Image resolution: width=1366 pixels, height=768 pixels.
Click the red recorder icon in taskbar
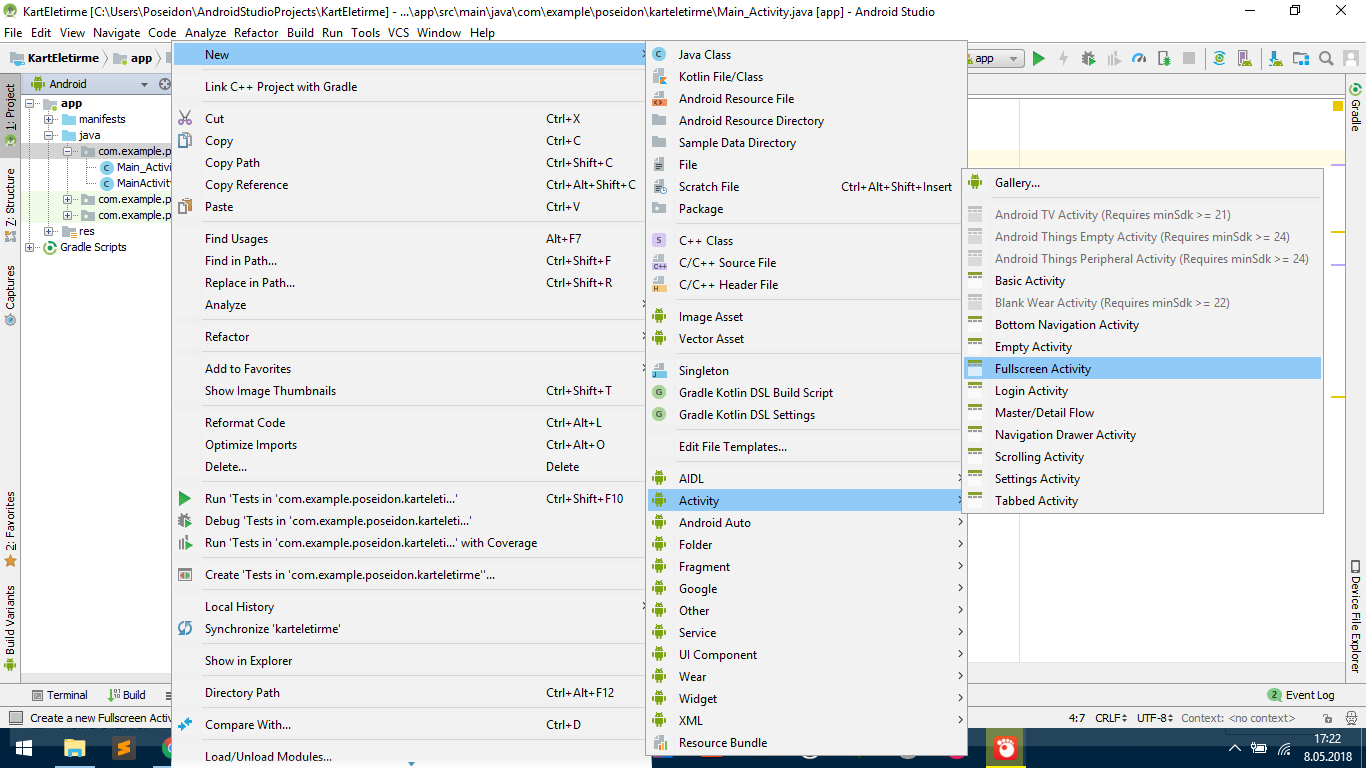(1005, 749)
